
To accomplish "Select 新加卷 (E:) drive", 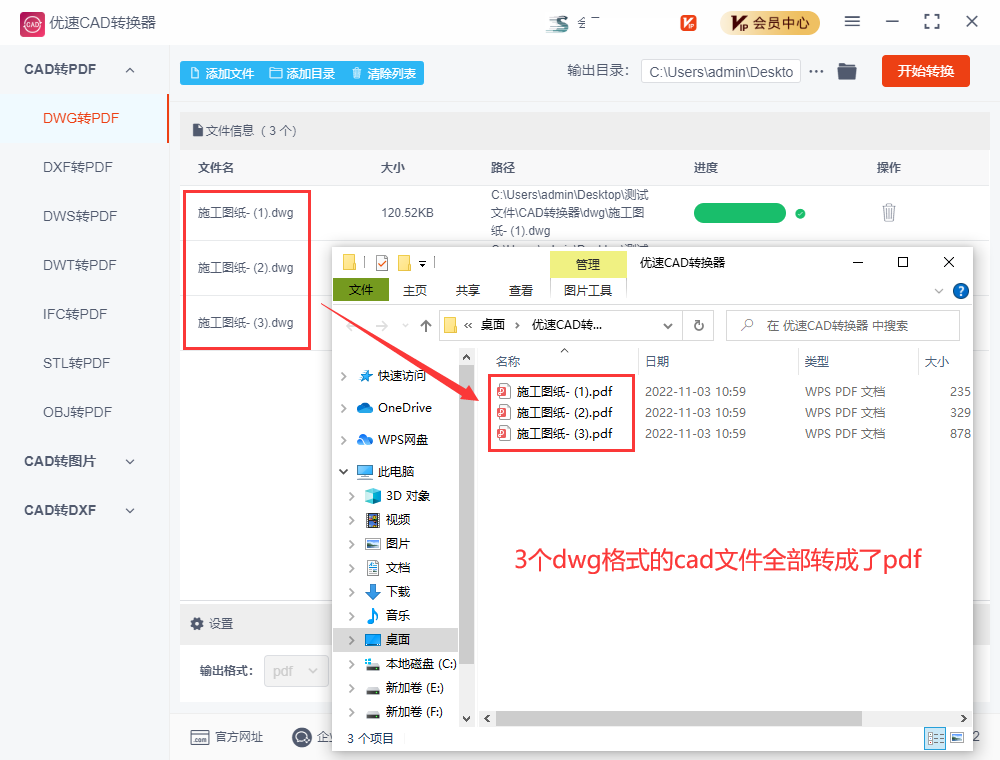I will [x=404, y=689].
